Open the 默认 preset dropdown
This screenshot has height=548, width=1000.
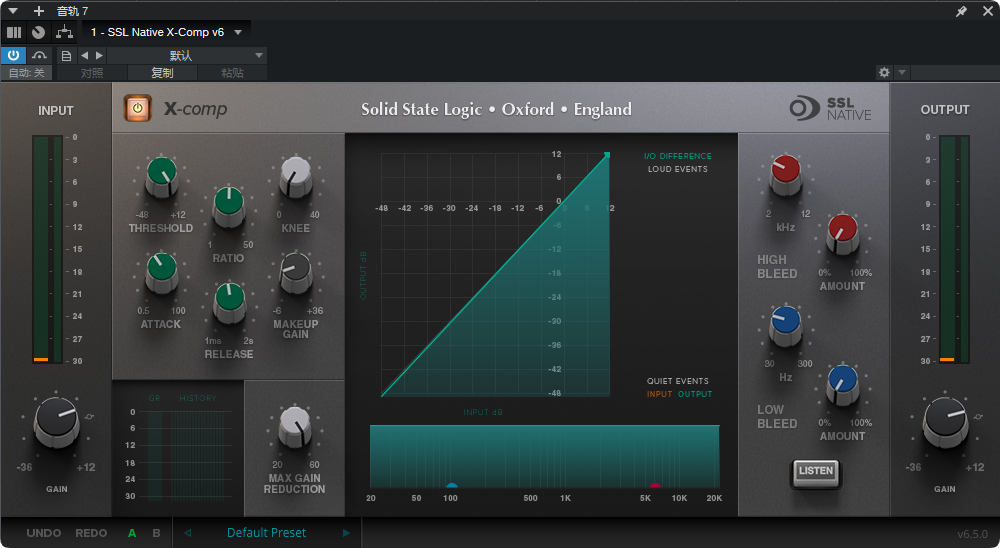coord(186,56)
